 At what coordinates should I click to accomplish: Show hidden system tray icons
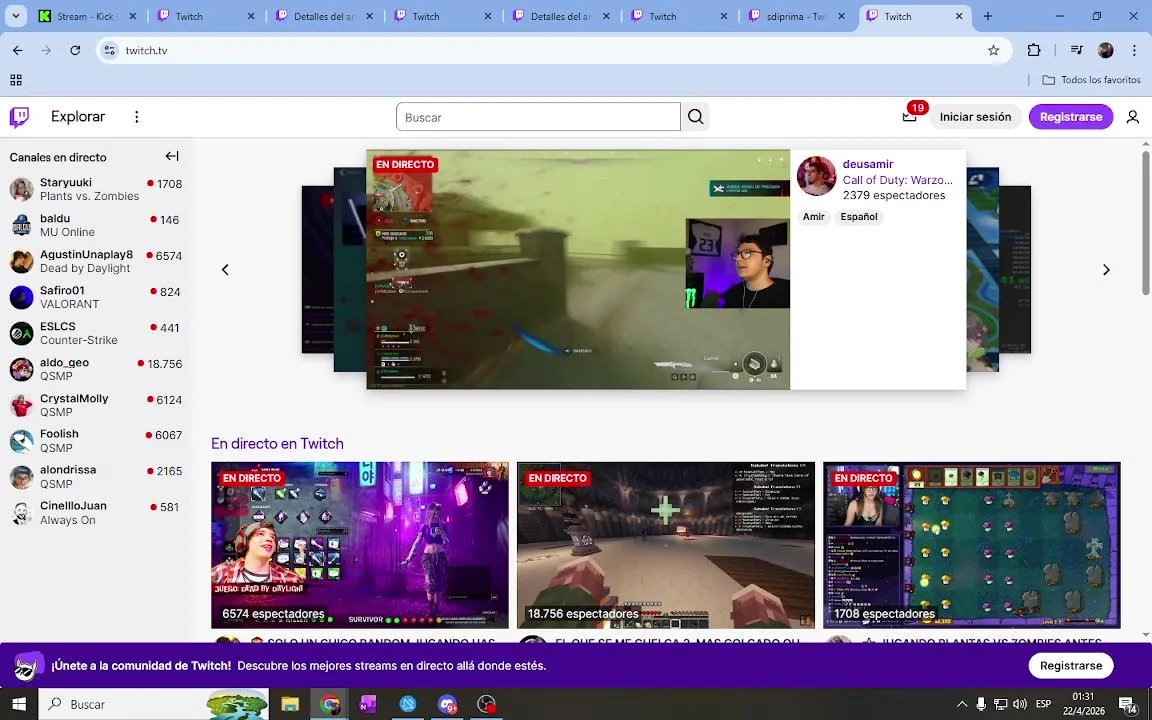[x=961, y=704]
